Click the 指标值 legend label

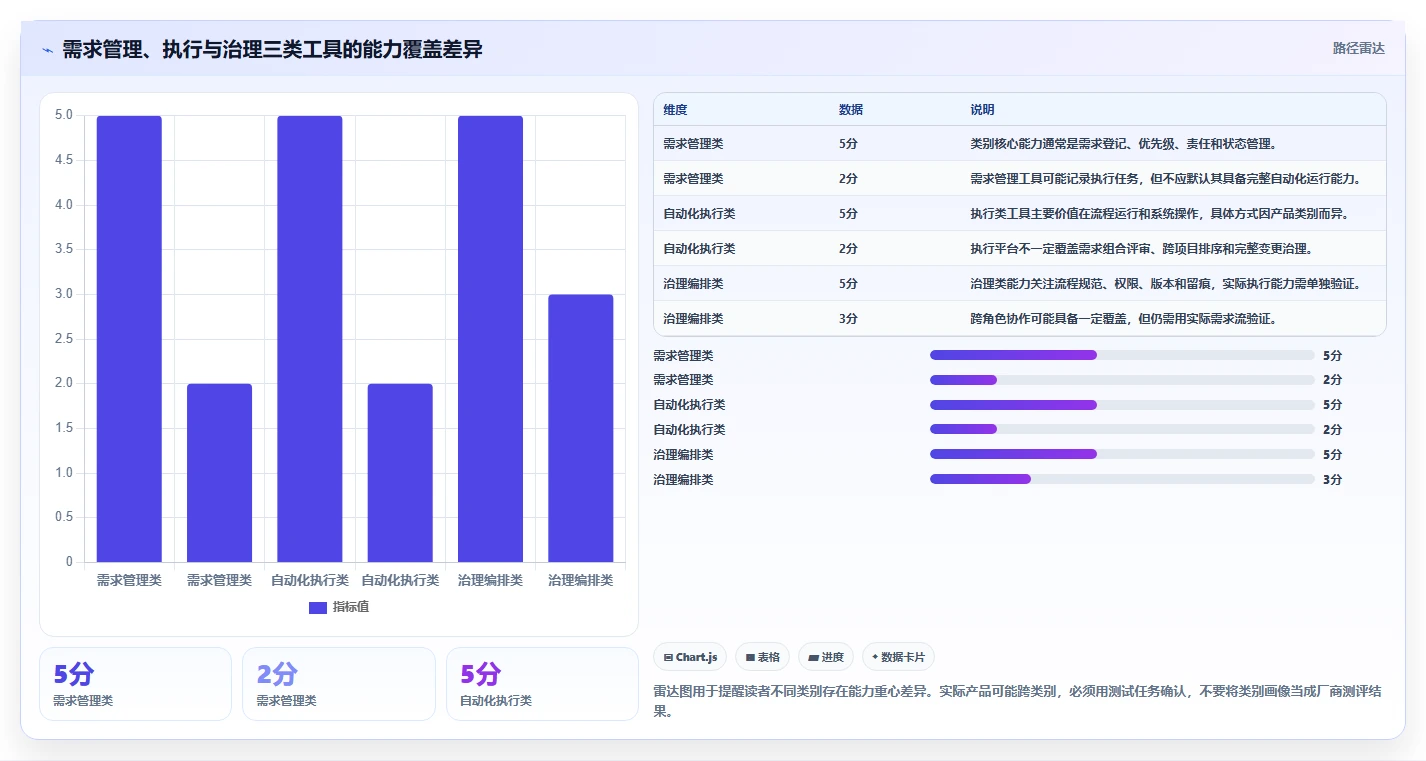(x=351, y=608)
